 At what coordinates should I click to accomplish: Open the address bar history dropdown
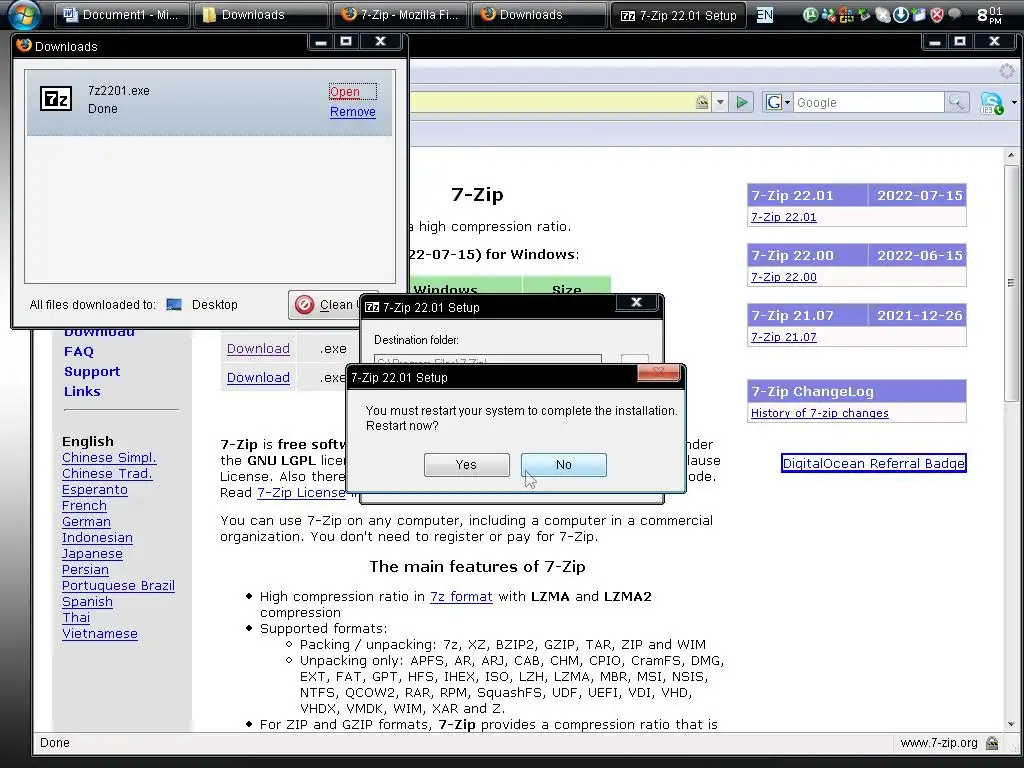[x=720, y=103]
